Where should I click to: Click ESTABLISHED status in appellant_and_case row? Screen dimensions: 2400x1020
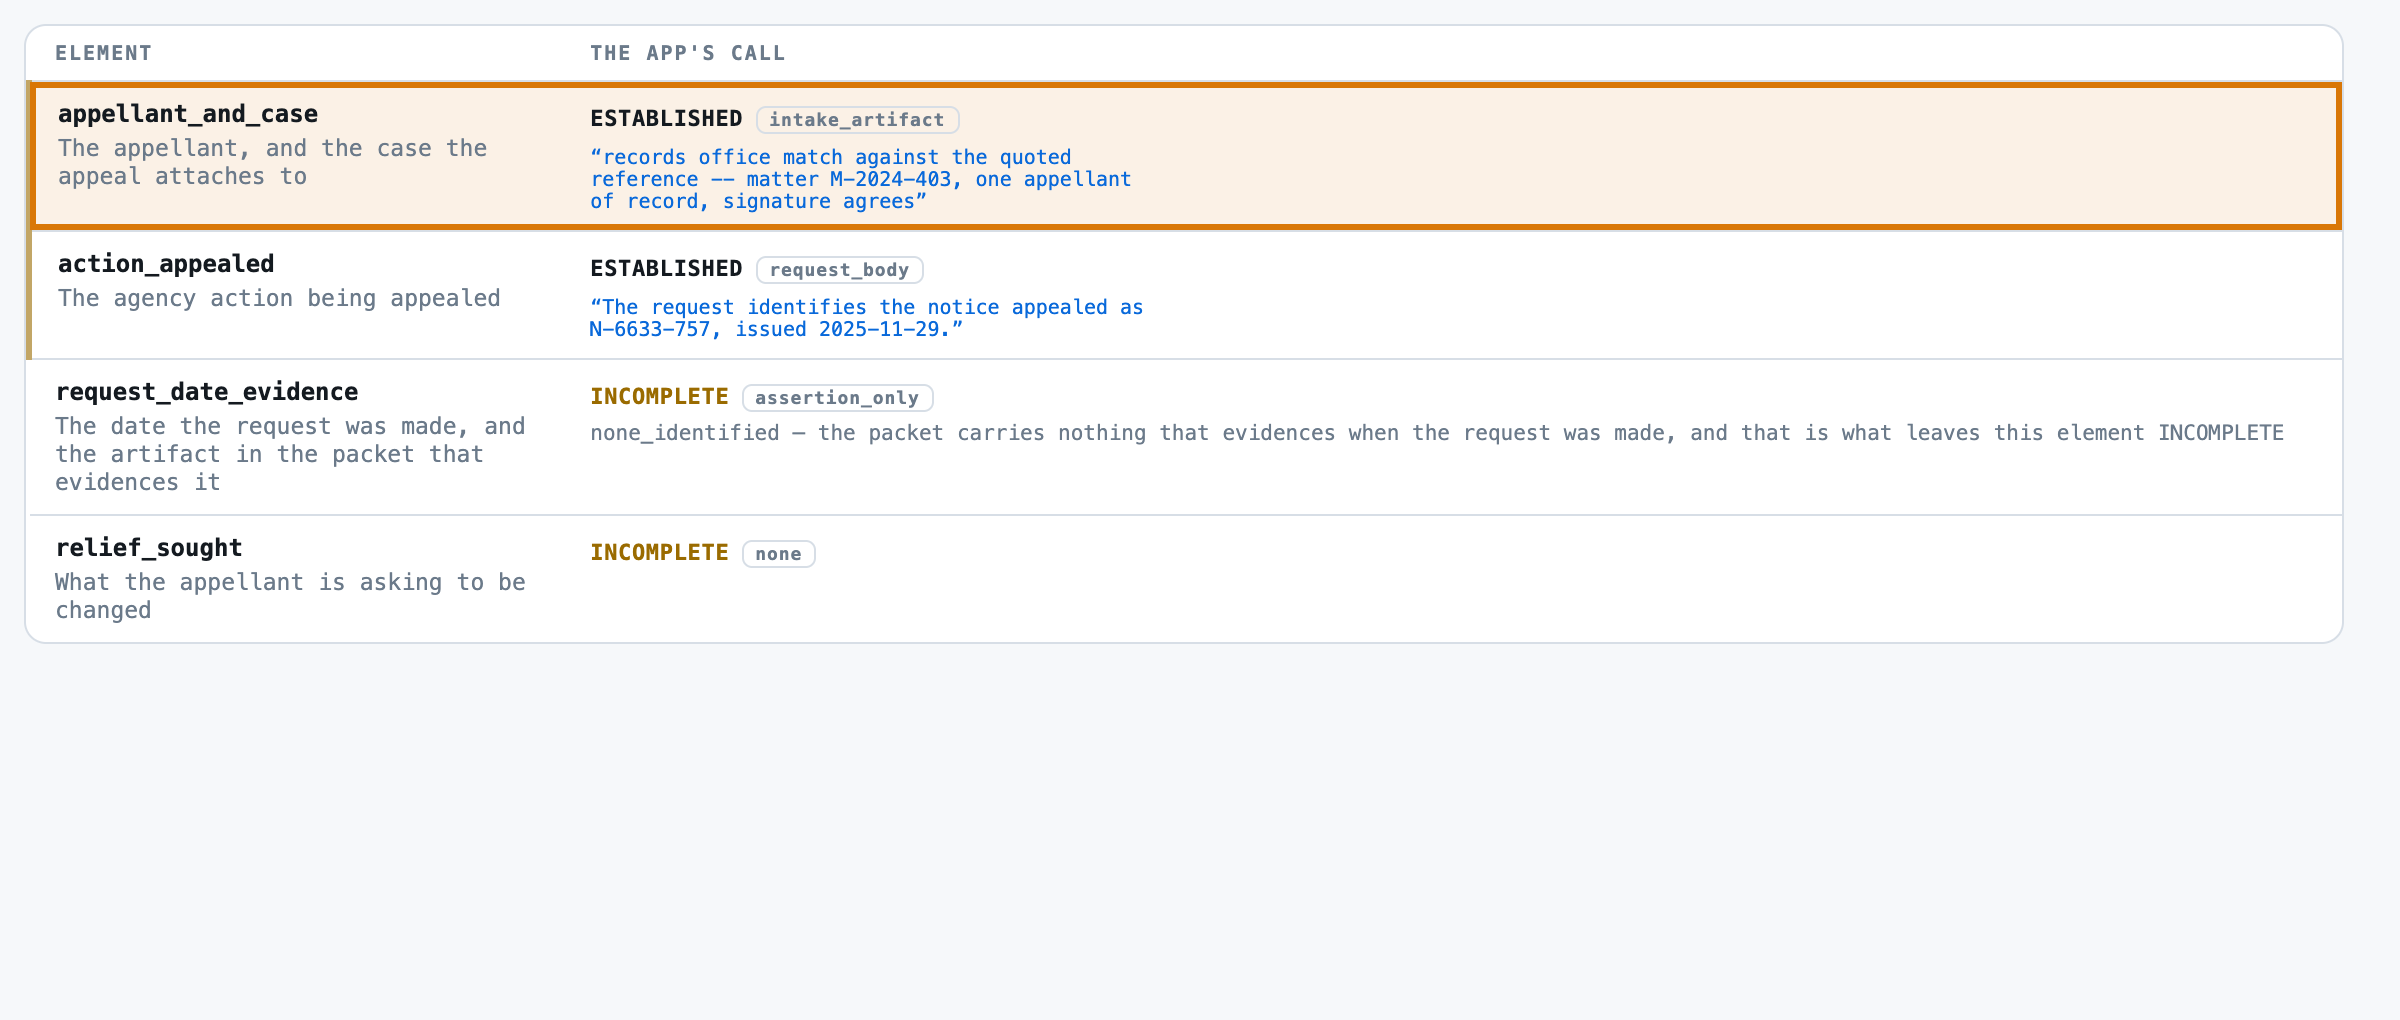point(666,119)
